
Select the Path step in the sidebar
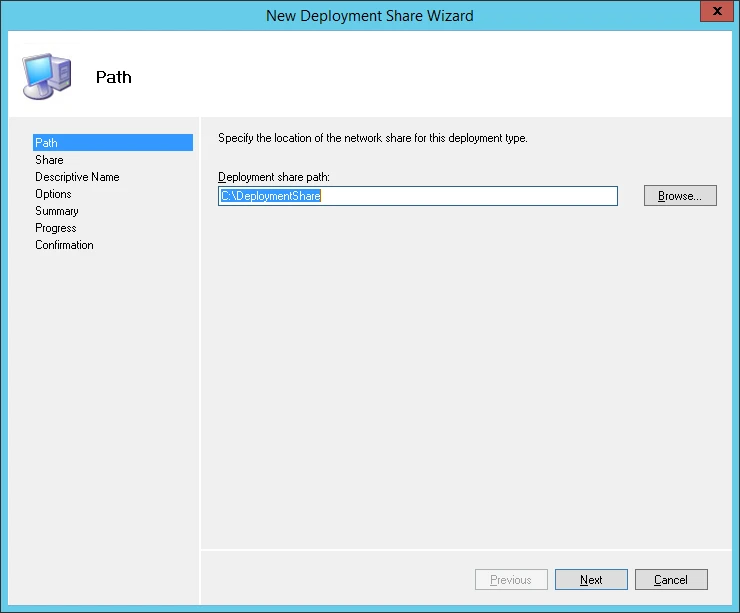47,143
